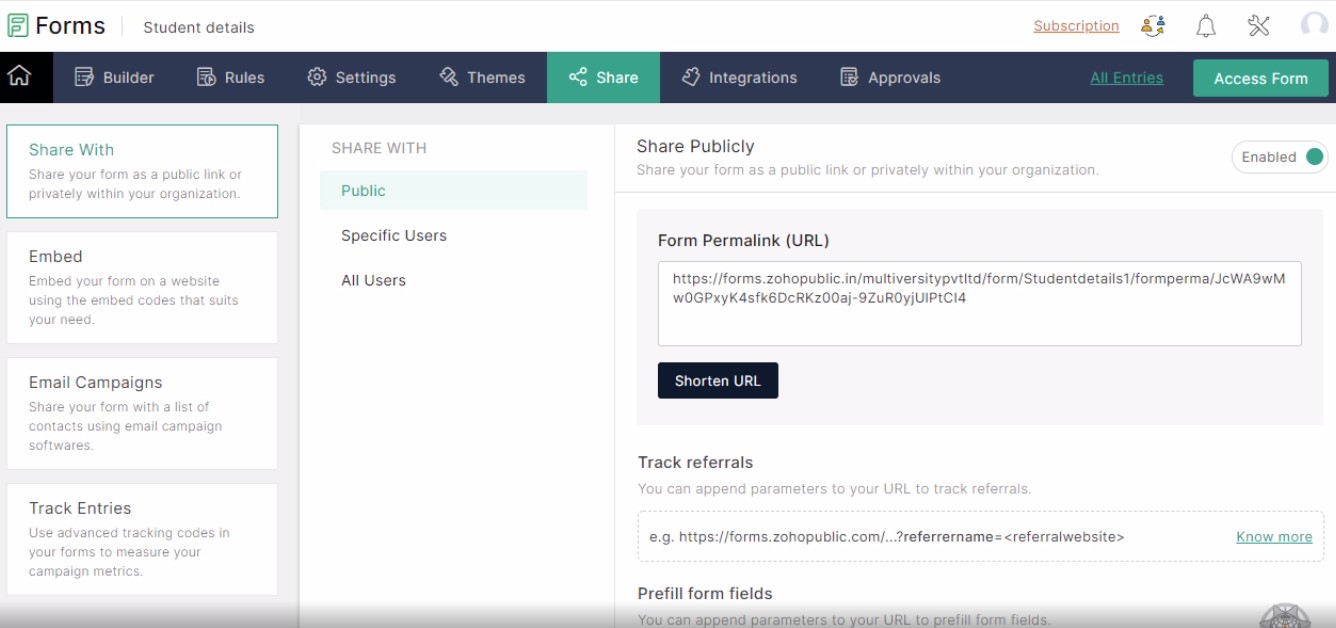Click the add users icon beside Subscription
The height and width of the screenshot is (628, 1336).
pyautogui.click(x=1152, y=26)
